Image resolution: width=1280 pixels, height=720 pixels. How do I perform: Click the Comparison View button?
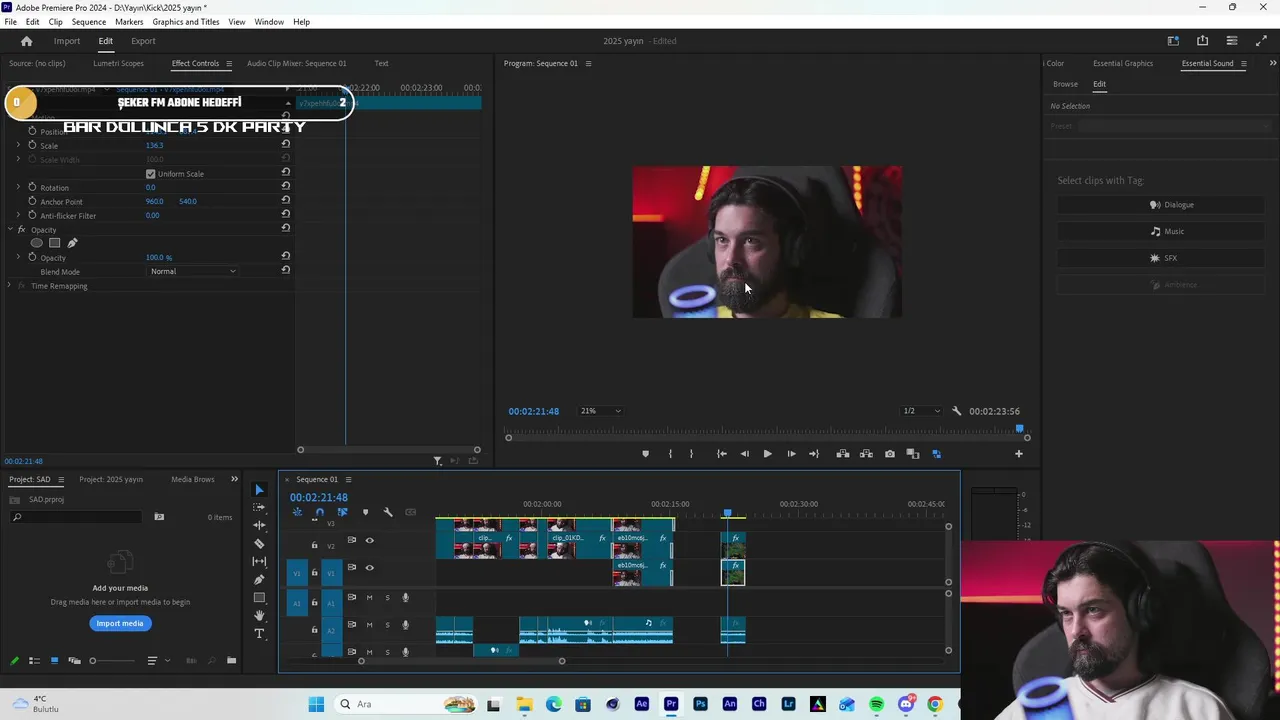coord(913,454)
